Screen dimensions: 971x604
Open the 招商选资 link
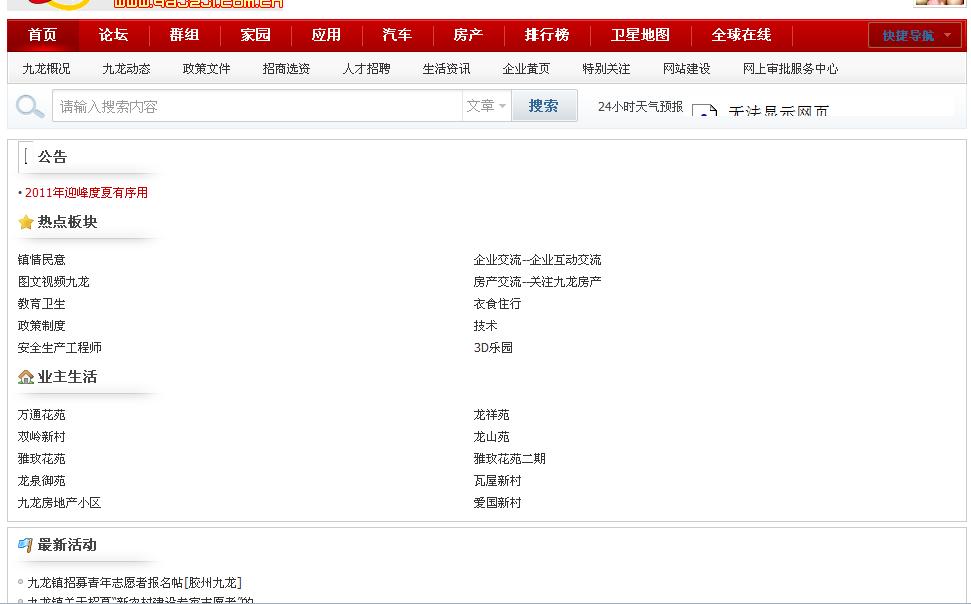286,69
